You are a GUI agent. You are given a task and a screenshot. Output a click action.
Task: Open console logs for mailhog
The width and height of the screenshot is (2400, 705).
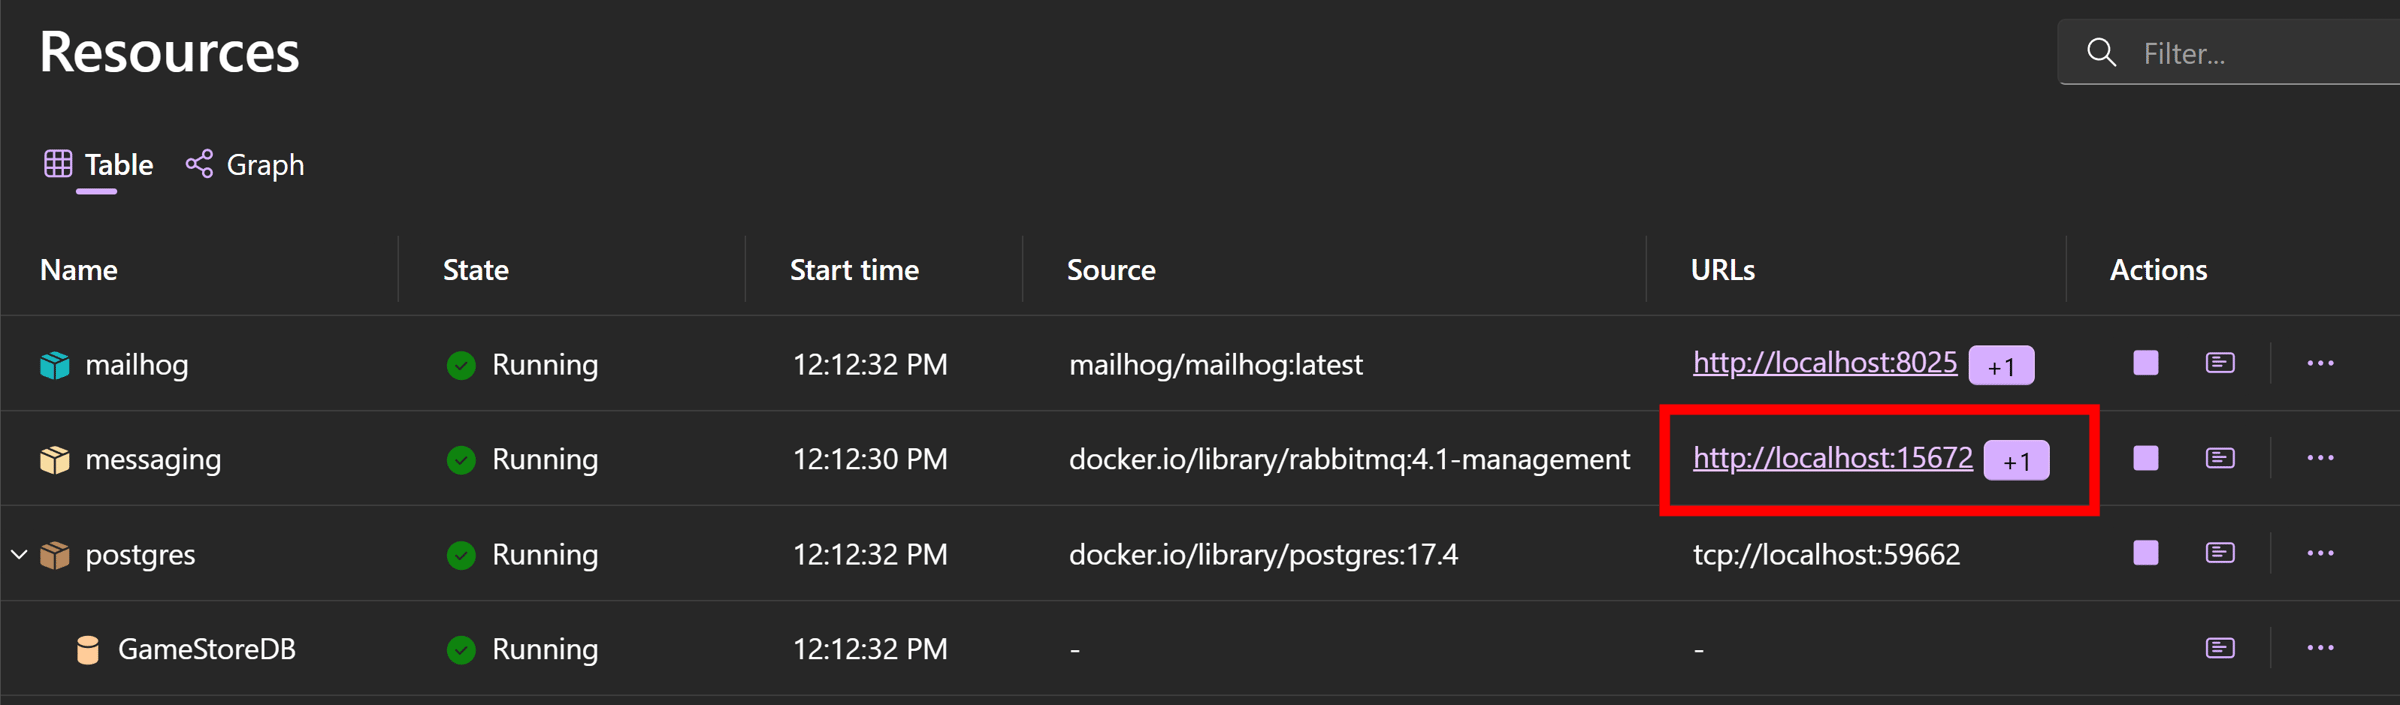click(x=2220, y=363)
